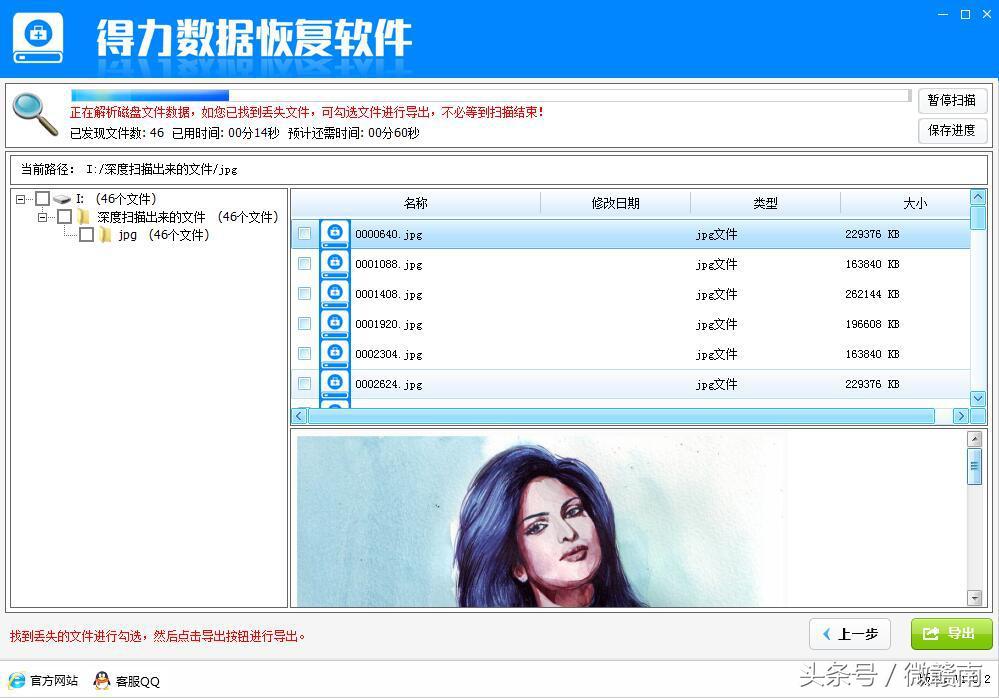Image resolution: width=999 pixels, height=698 pixels.
Task: Click the 暂停扫描 button
Action: 951,101
